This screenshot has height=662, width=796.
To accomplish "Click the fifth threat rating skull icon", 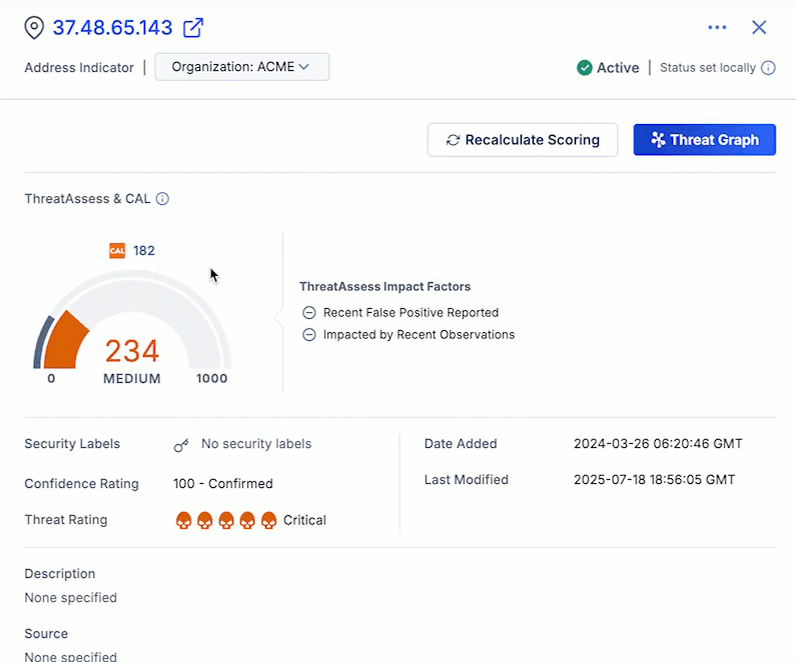I will (269, 520).
